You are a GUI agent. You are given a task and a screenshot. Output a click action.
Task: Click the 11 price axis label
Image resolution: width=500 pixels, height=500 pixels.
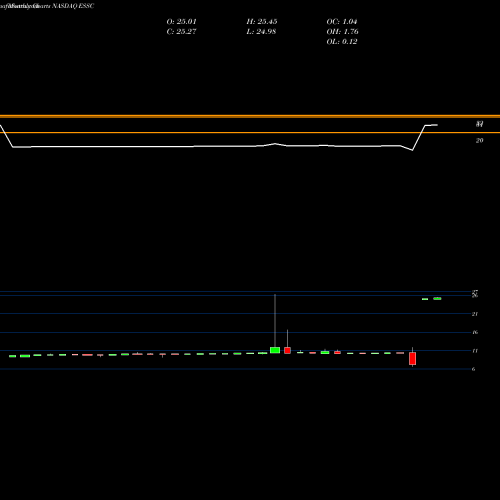pyautogui.click(x=475, y=351)
